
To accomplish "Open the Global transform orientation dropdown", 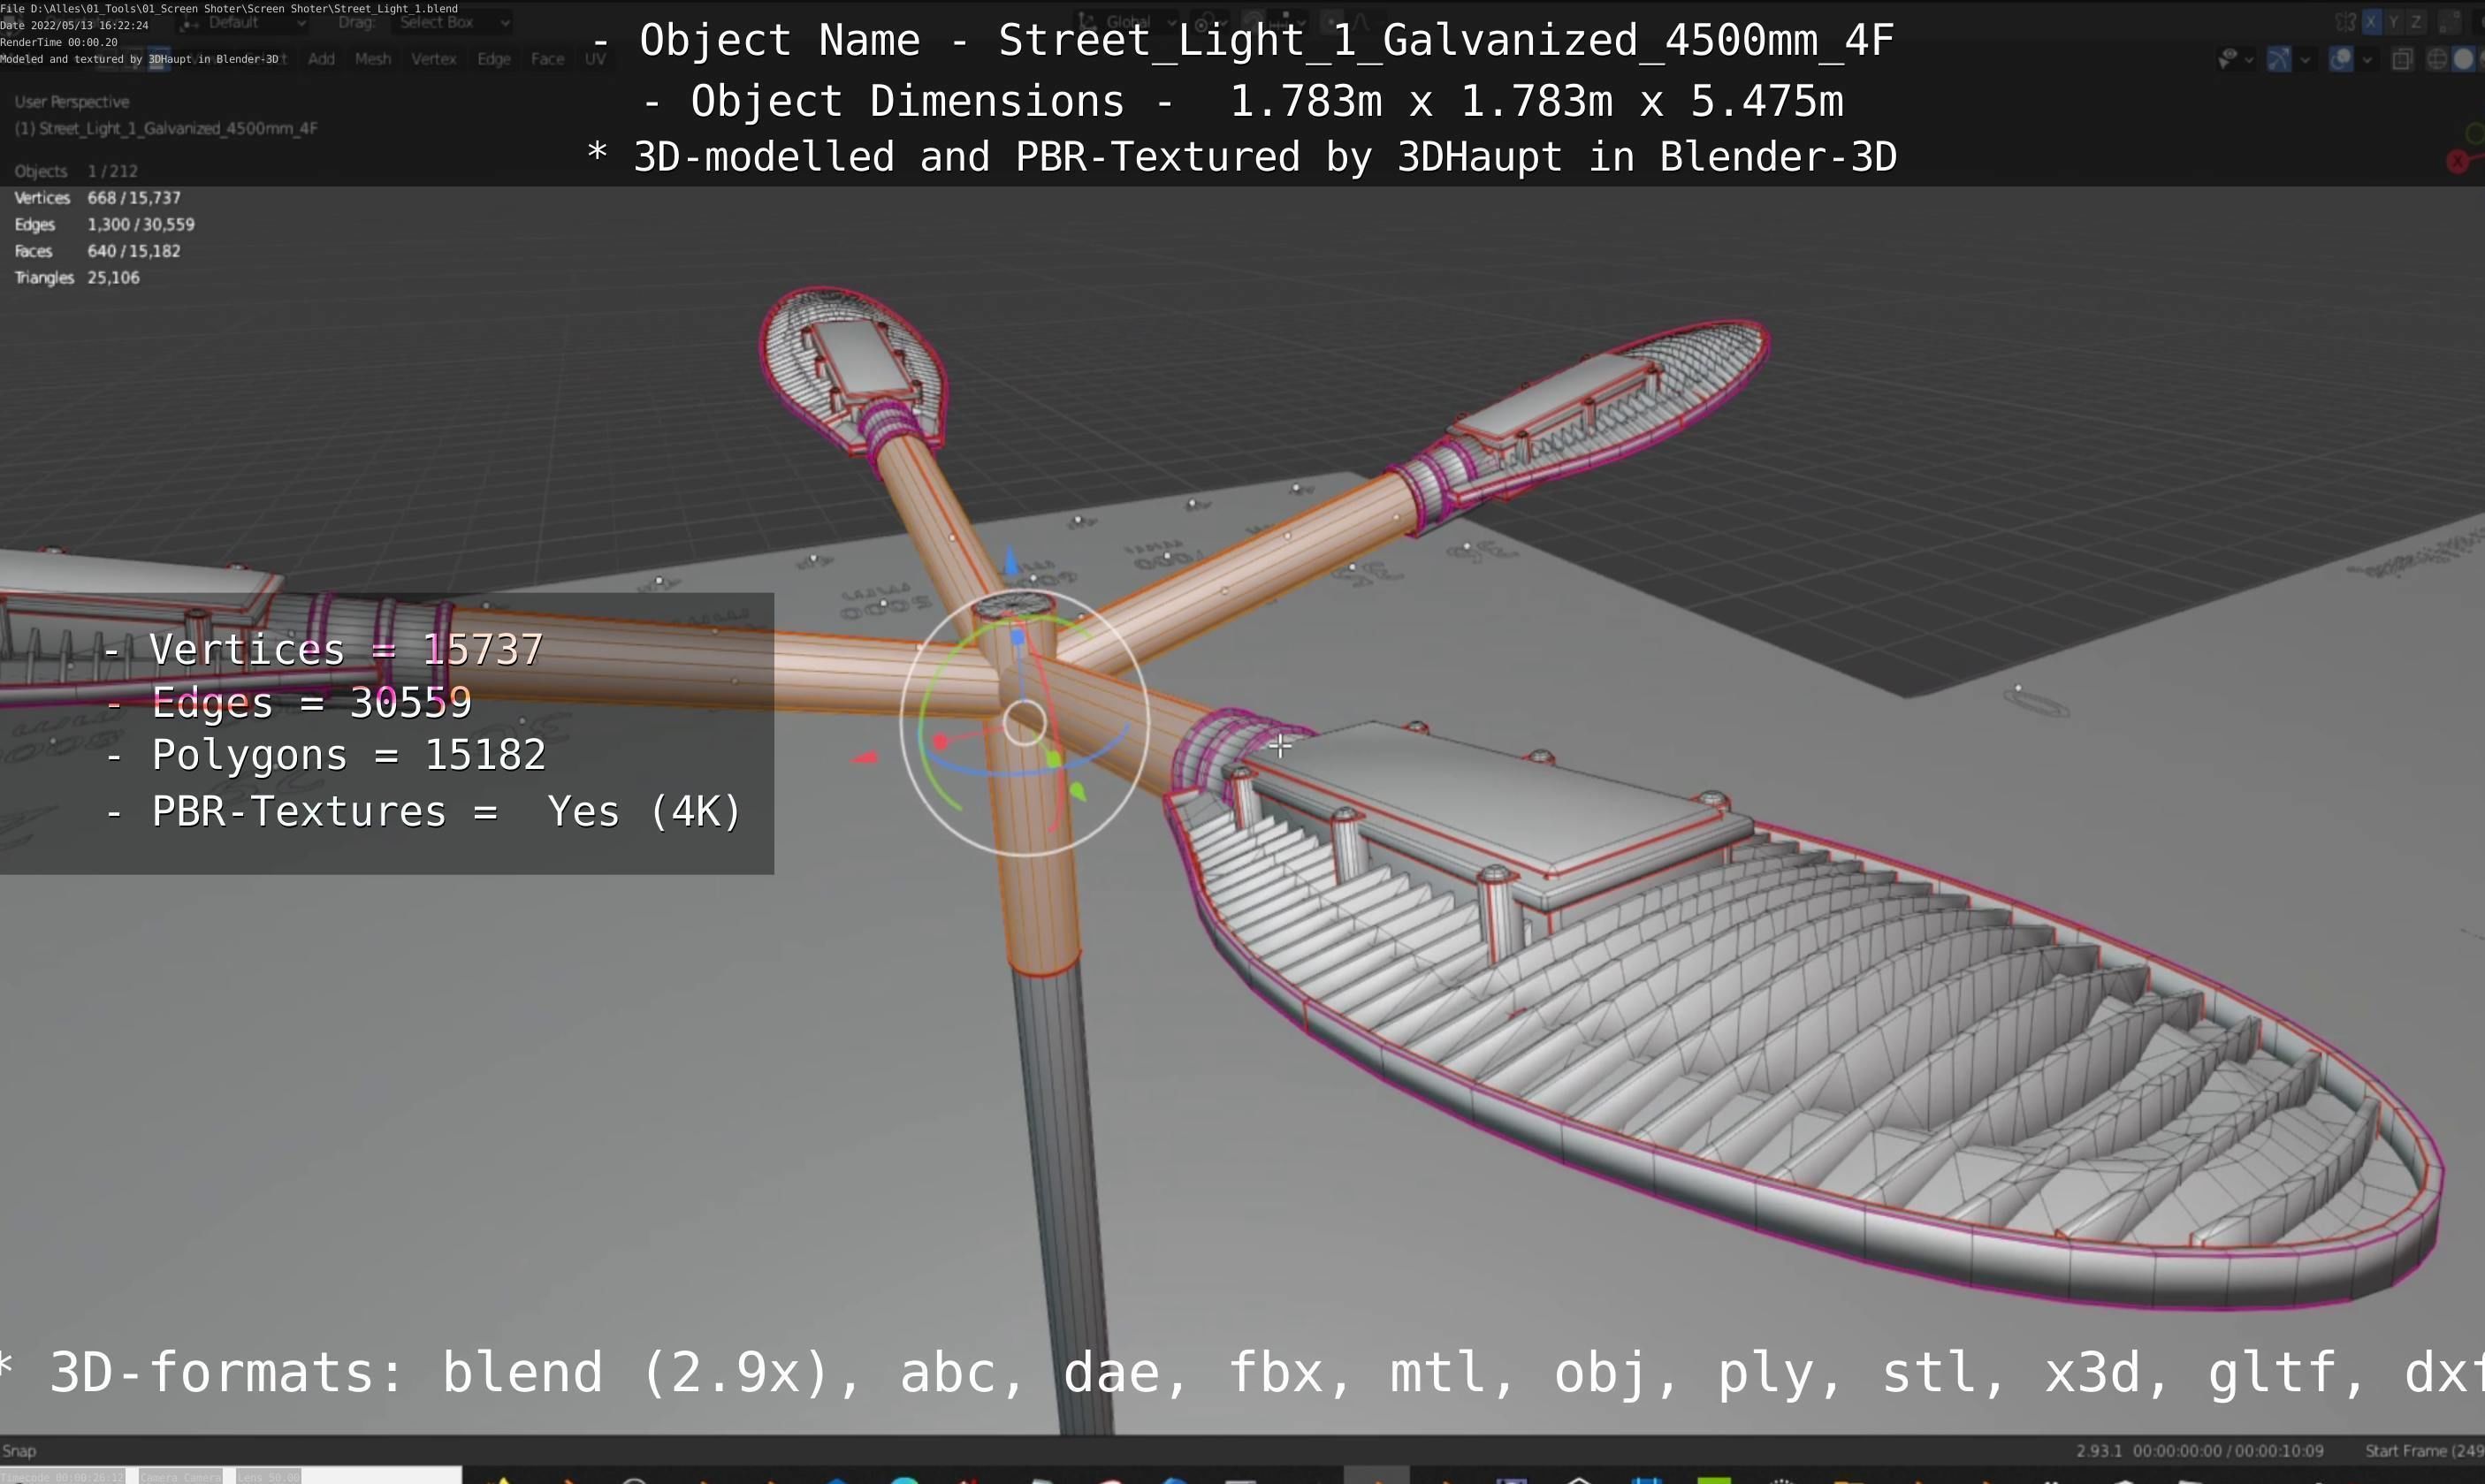I will pyautogui.click(x=1128, y=21).
